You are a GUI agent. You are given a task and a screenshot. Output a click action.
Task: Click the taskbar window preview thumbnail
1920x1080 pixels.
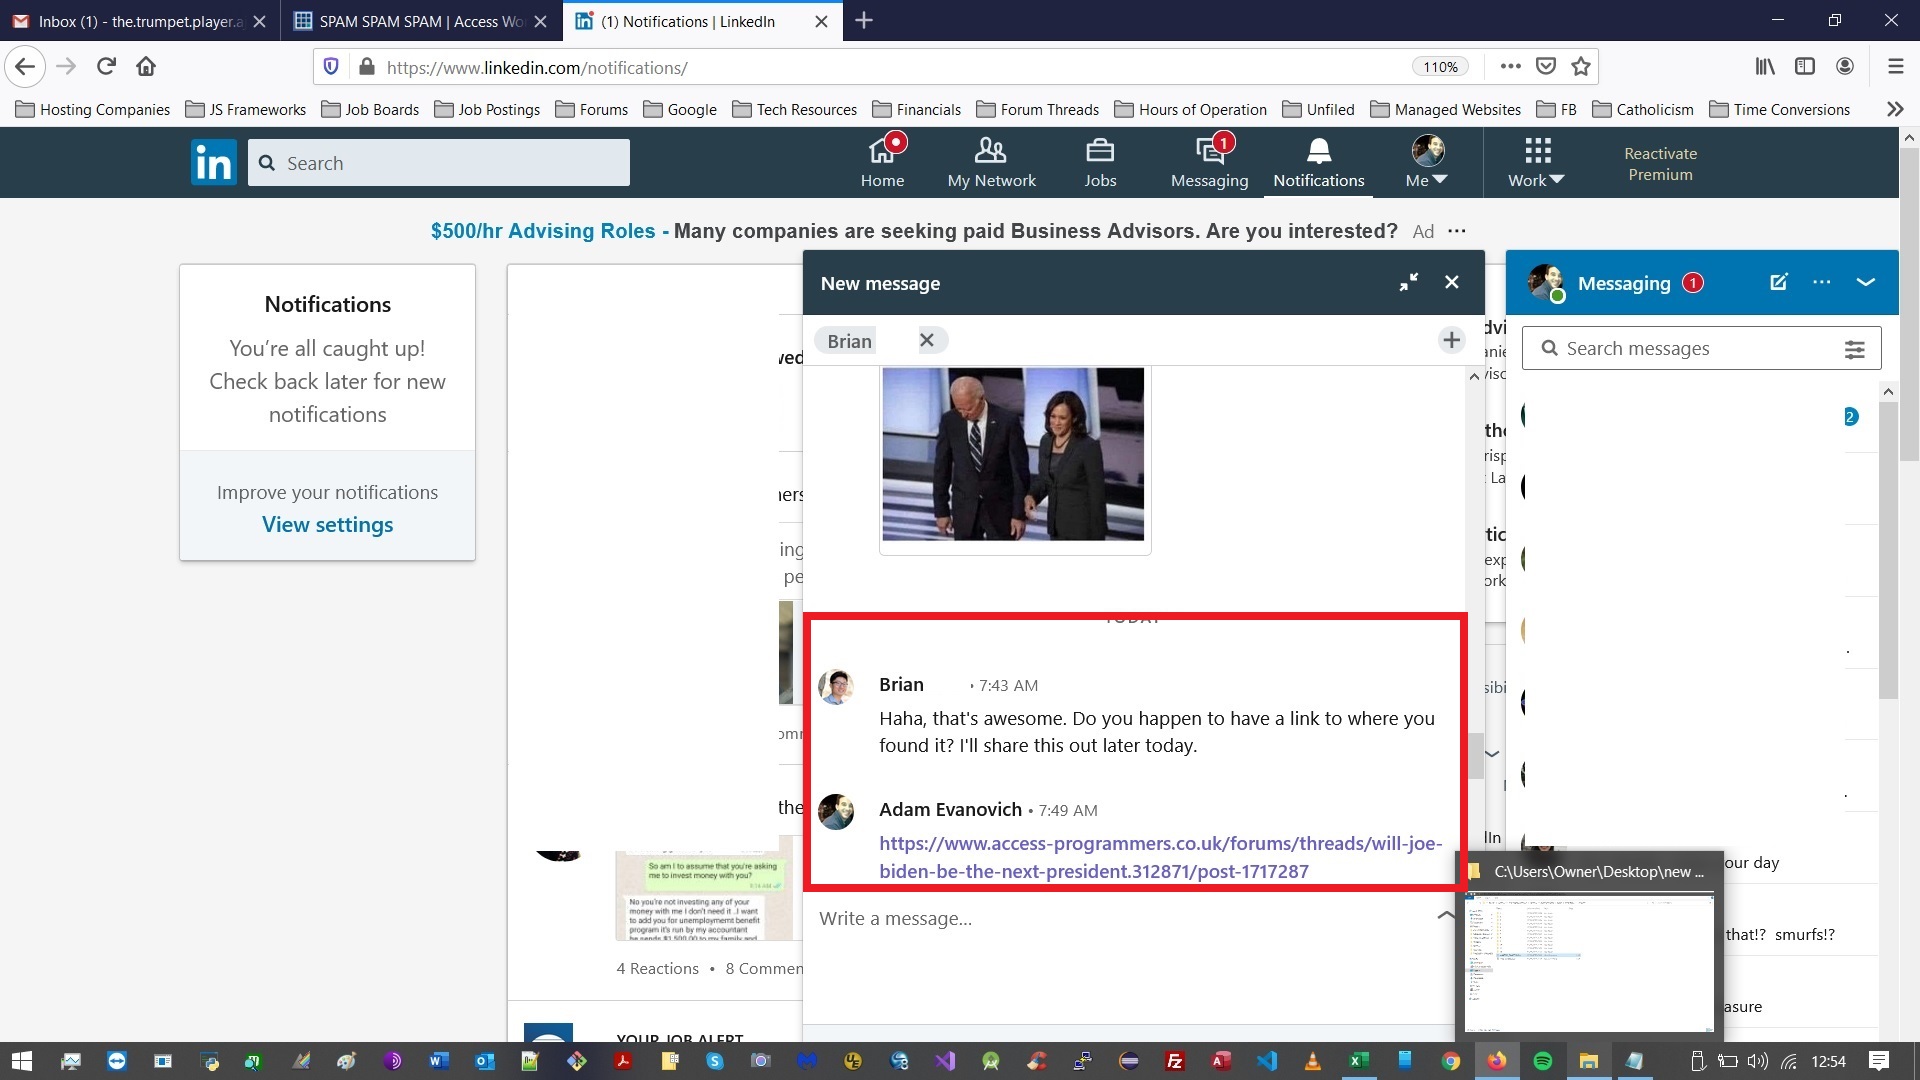pyautogui.click(x=1589, y=962)
